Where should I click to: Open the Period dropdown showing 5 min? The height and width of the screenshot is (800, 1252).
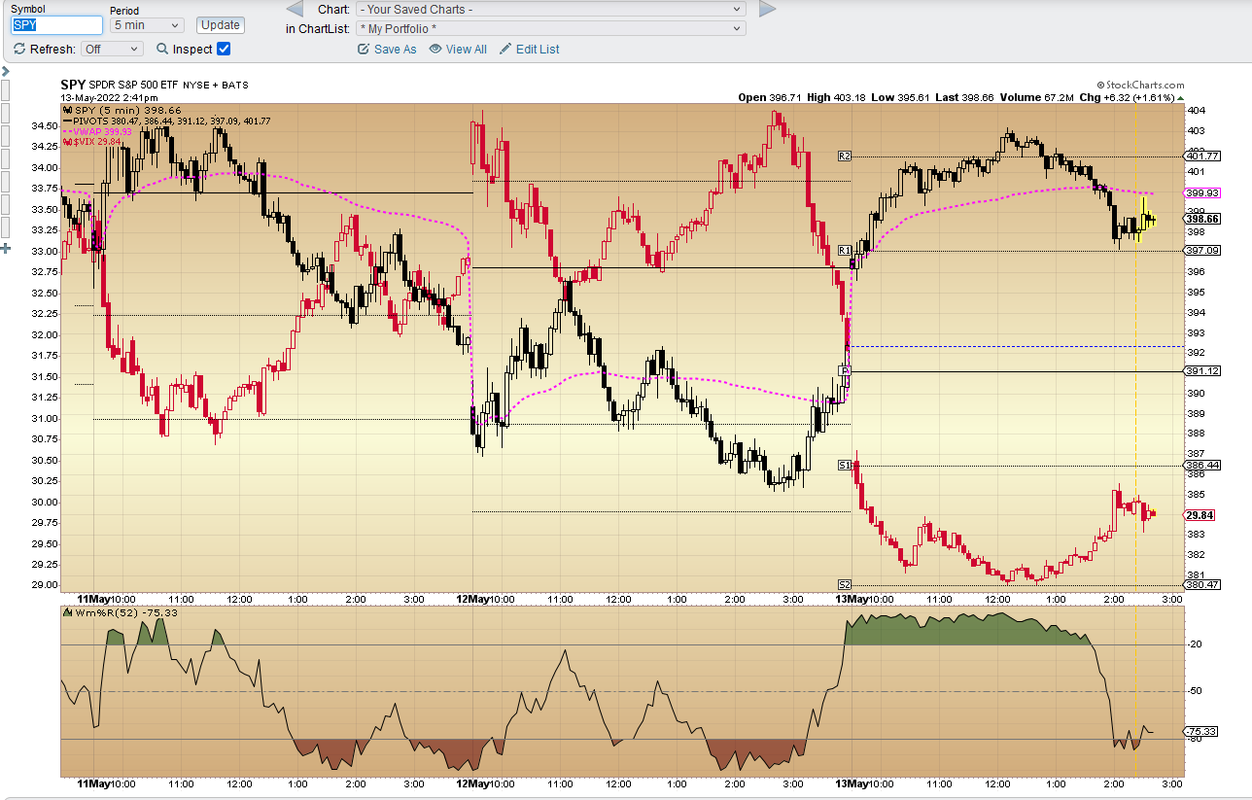(x=147, y=25)
